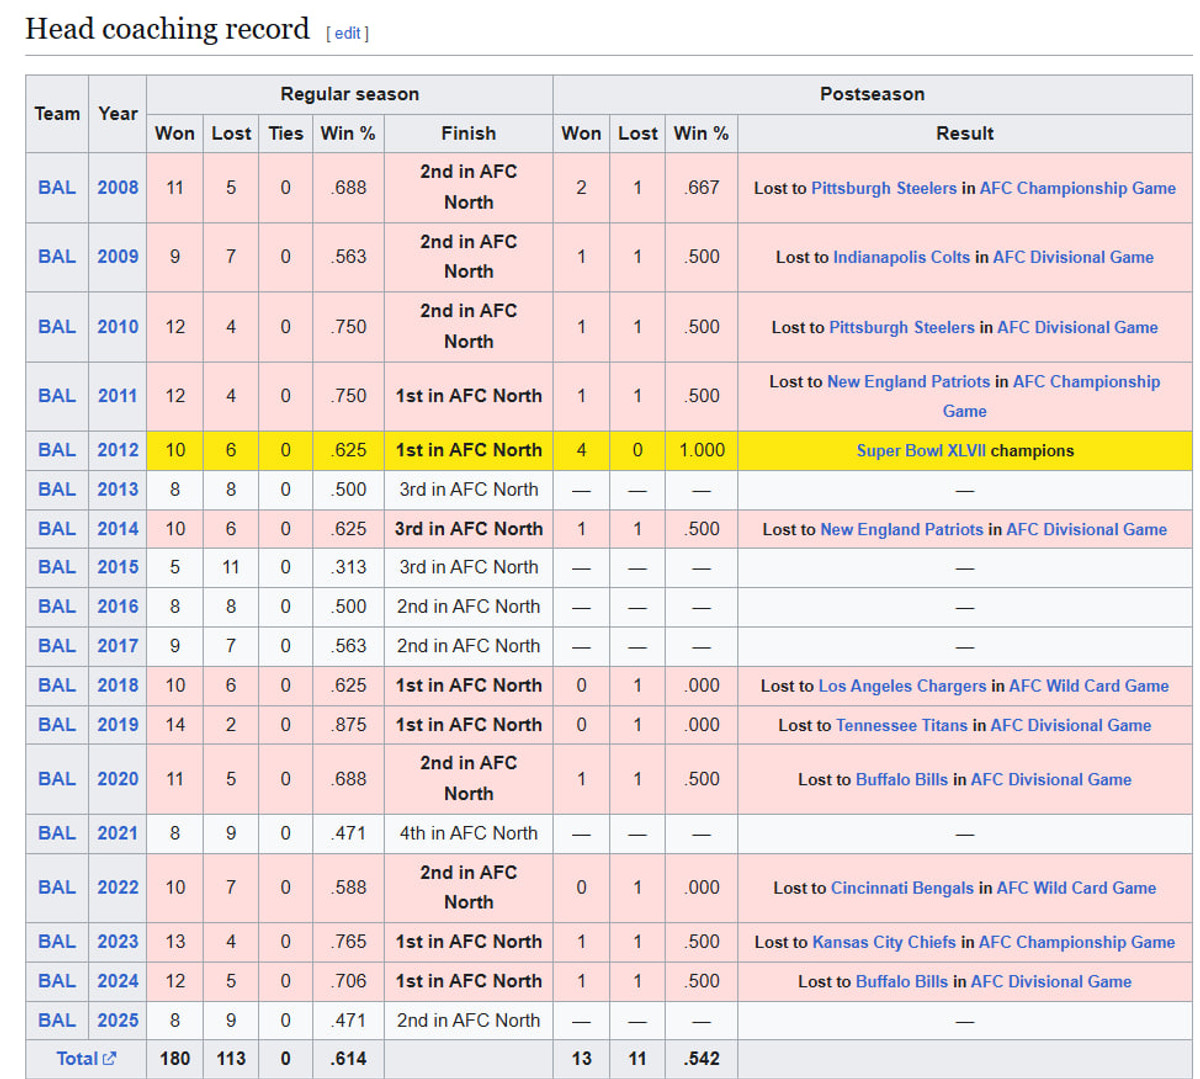This screenshot has height=1079, width=1200.
Task: Open the external link icon next to Total
Action: point(109,1058)
